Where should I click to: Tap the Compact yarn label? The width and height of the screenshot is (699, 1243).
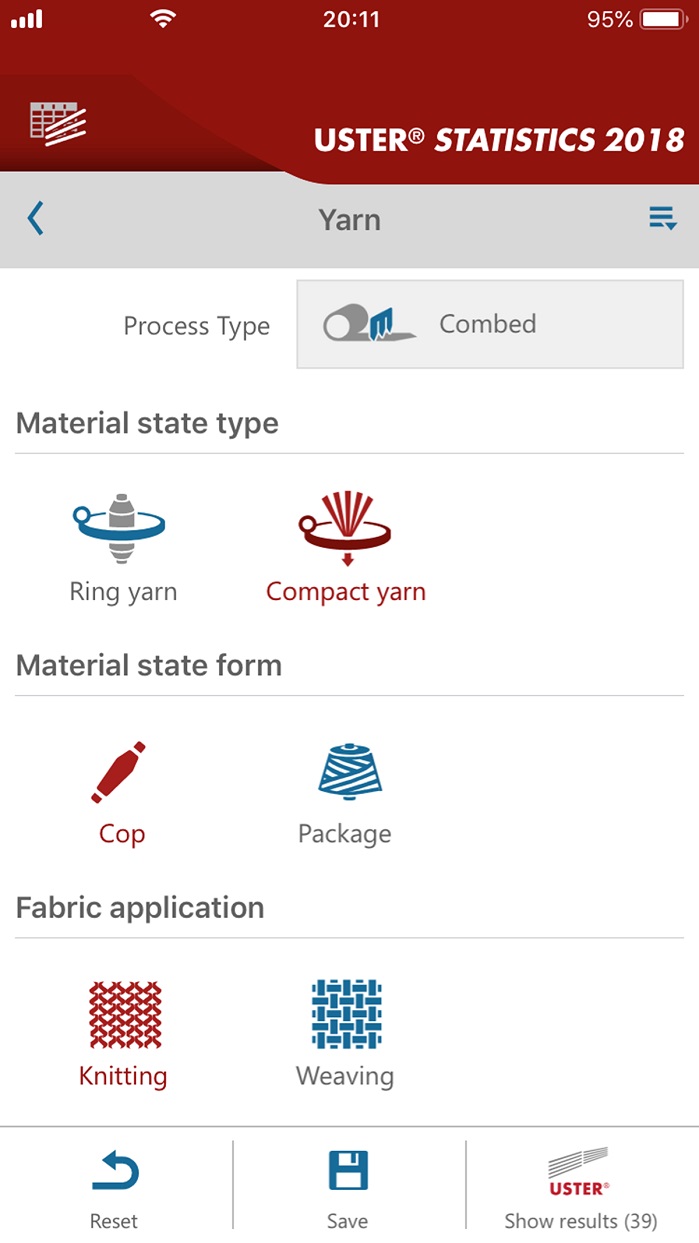point(346,592)
